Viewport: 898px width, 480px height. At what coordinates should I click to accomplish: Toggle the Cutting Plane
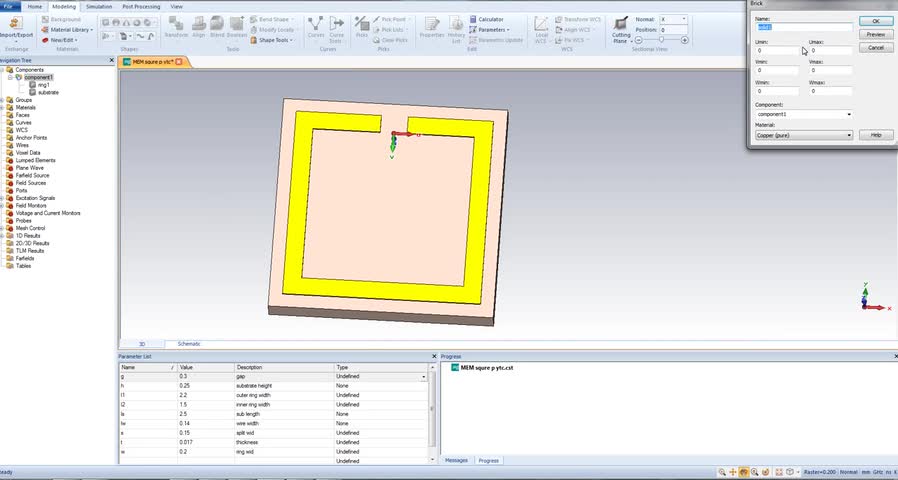pos(621,30)
